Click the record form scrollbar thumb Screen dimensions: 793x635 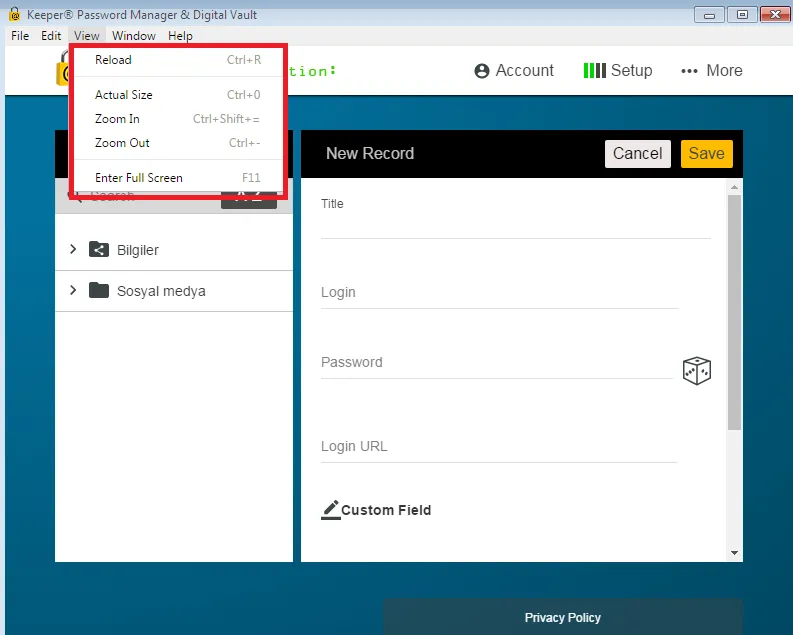click(734, 312)
